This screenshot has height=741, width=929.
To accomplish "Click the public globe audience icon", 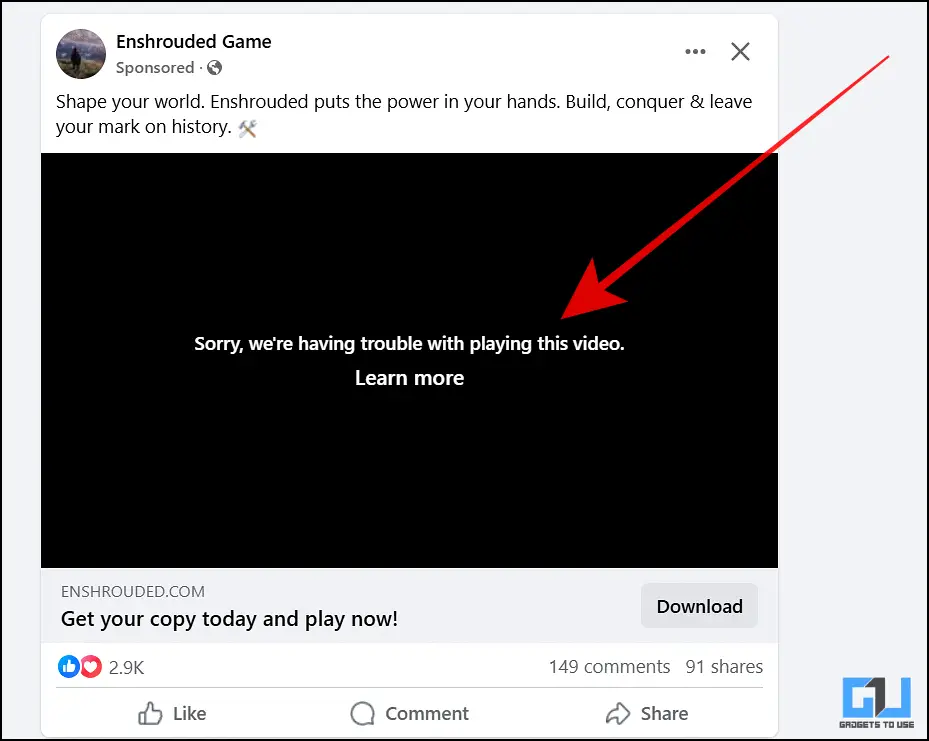I will pos(214,68).
